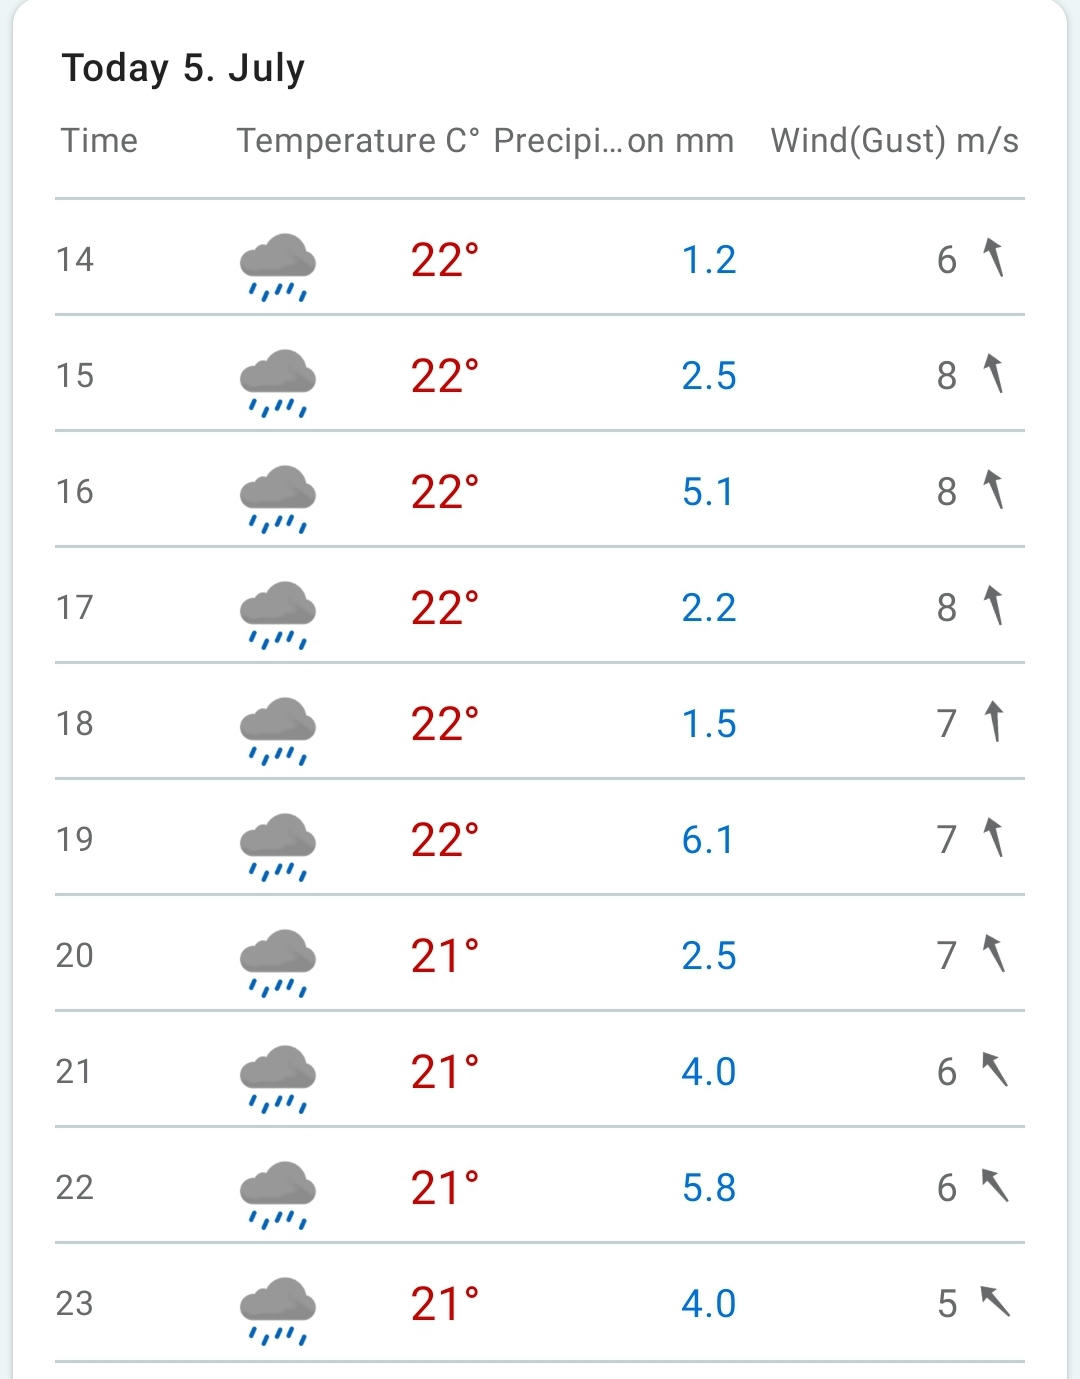Viewport: 1080px width, 1379px height.
Task: Click the 'Today 5. July' heading
Action: click(183, 68)
